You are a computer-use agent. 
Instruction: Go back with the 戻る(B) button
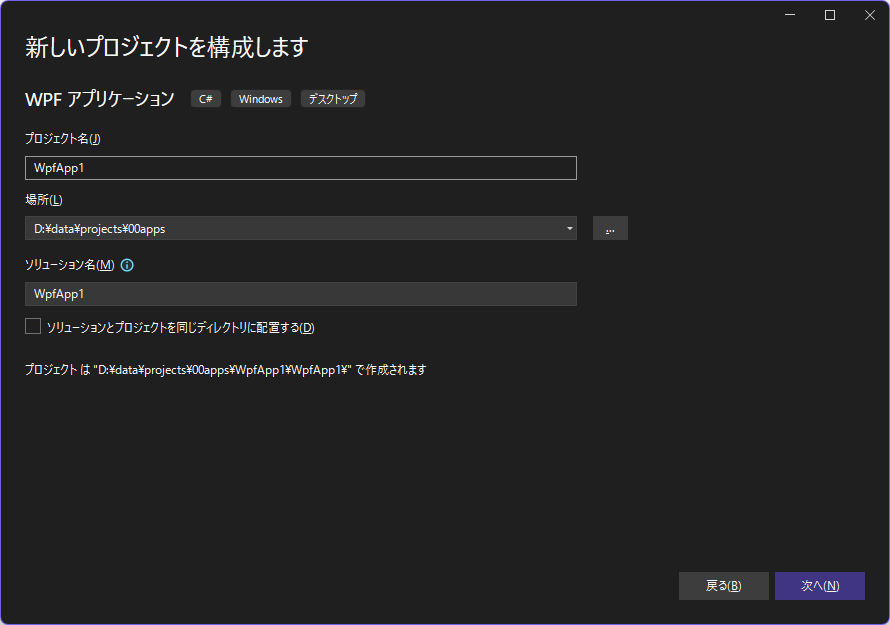coord(724,586)
